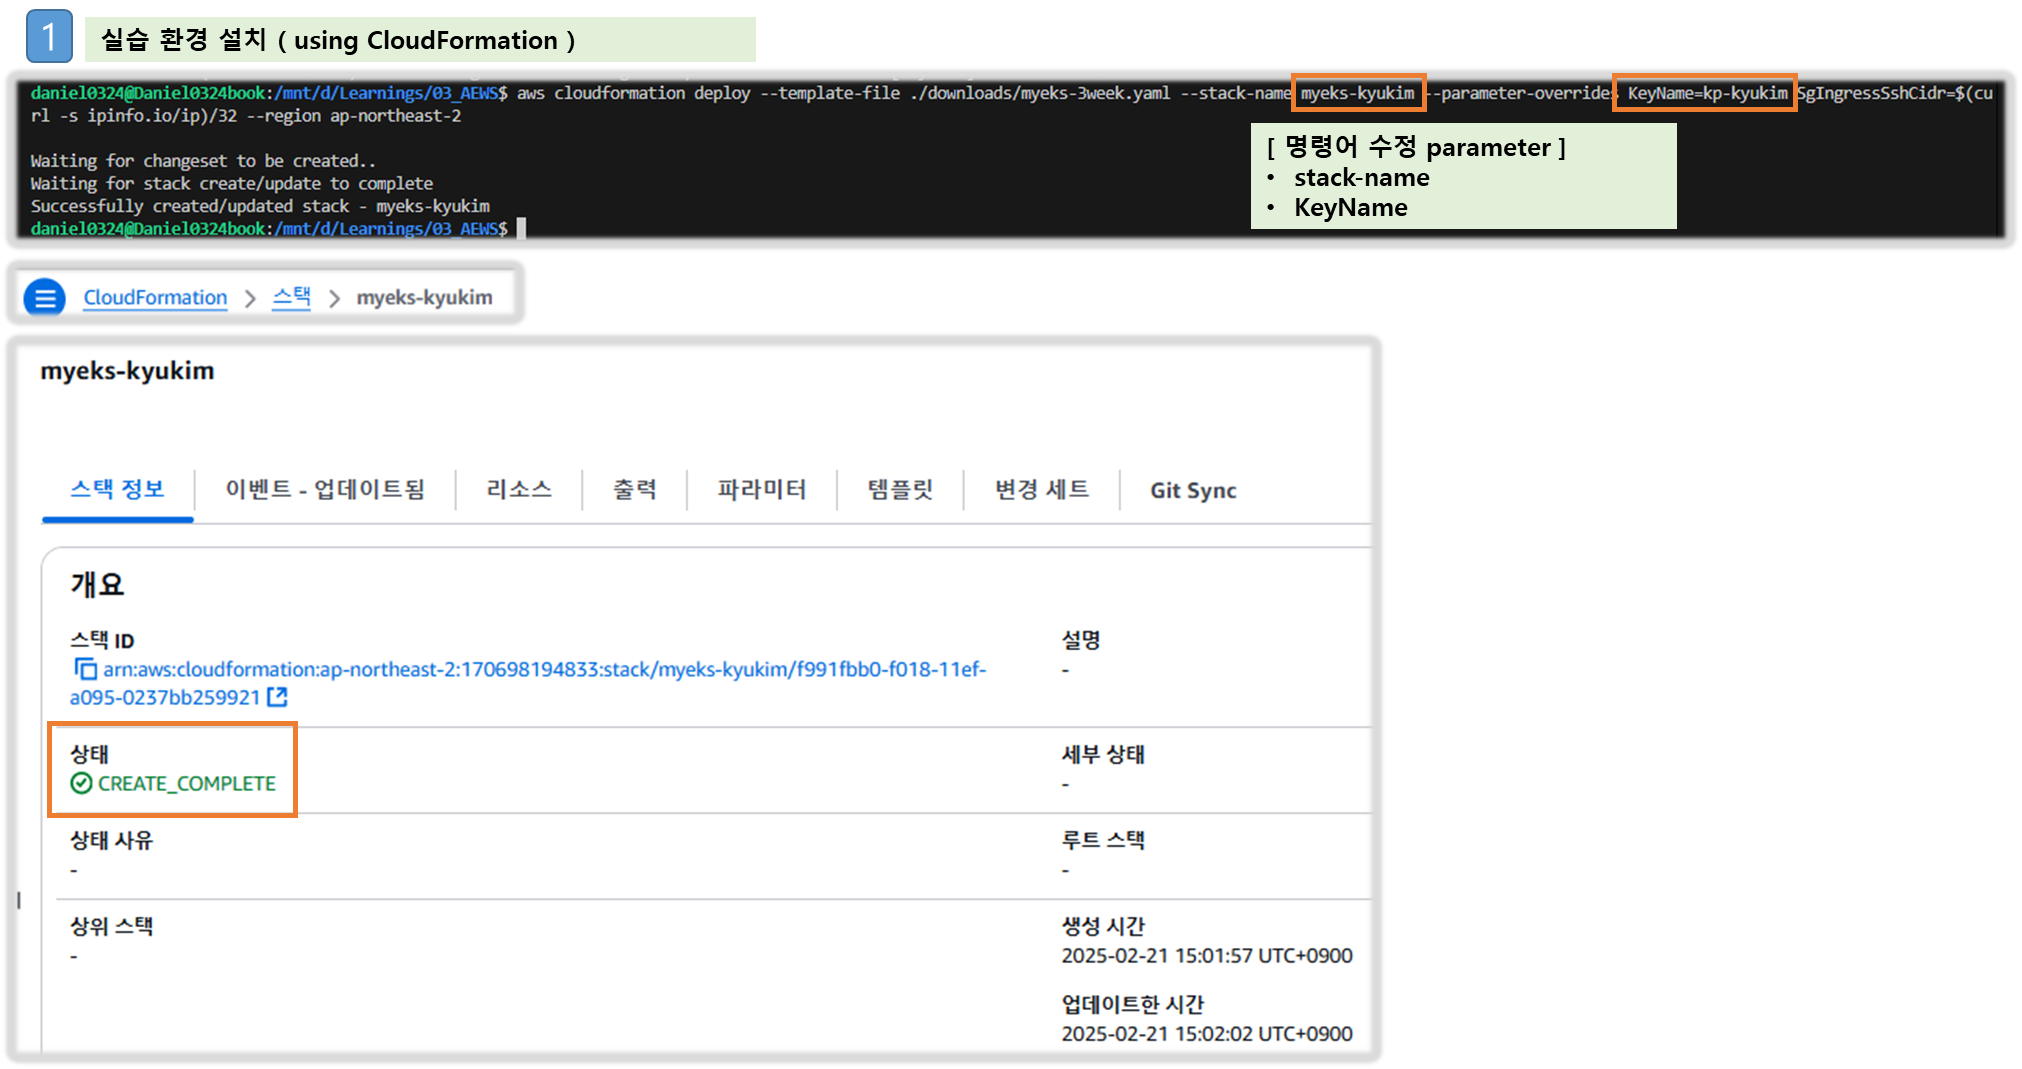Select myeks-kyukim breadcrumb text
2022x1069 pixels.
[424, 298]
